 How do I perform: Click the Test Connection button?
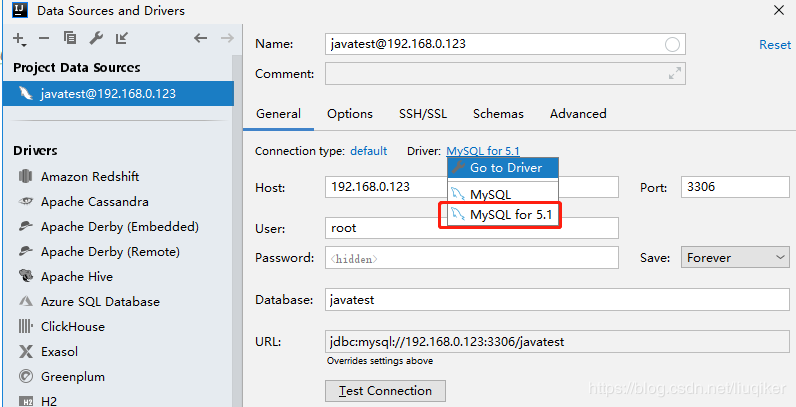pyautogui.click(x=385, y=391)
